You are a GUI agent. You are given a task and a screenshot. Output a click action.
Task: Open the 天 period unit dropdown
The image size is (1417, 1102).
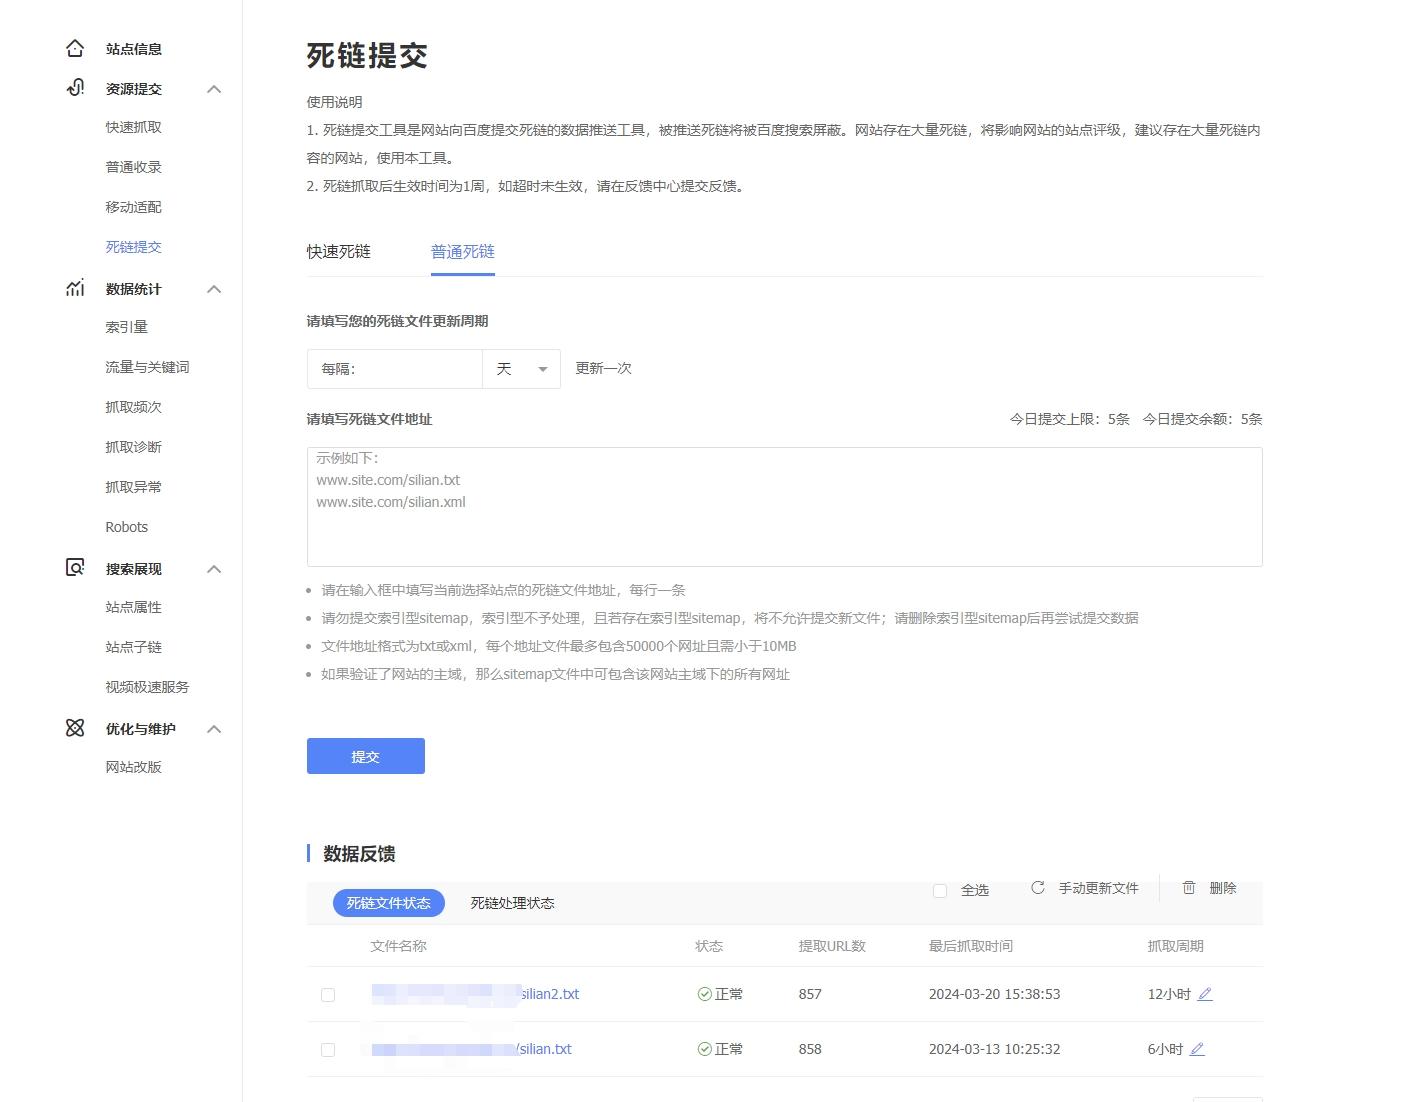(521, 369)
